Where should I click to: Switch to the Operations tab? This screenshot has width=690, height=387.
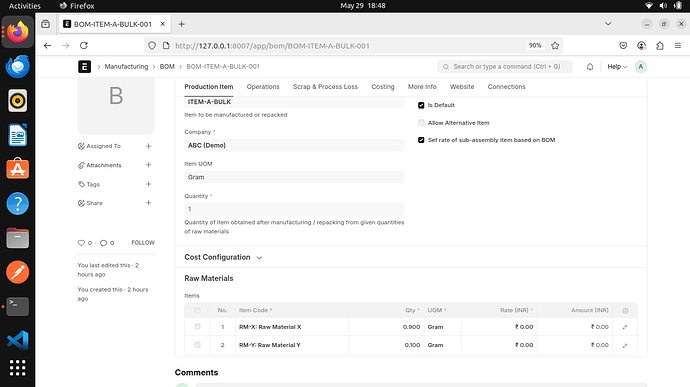(x=263, y=87)
